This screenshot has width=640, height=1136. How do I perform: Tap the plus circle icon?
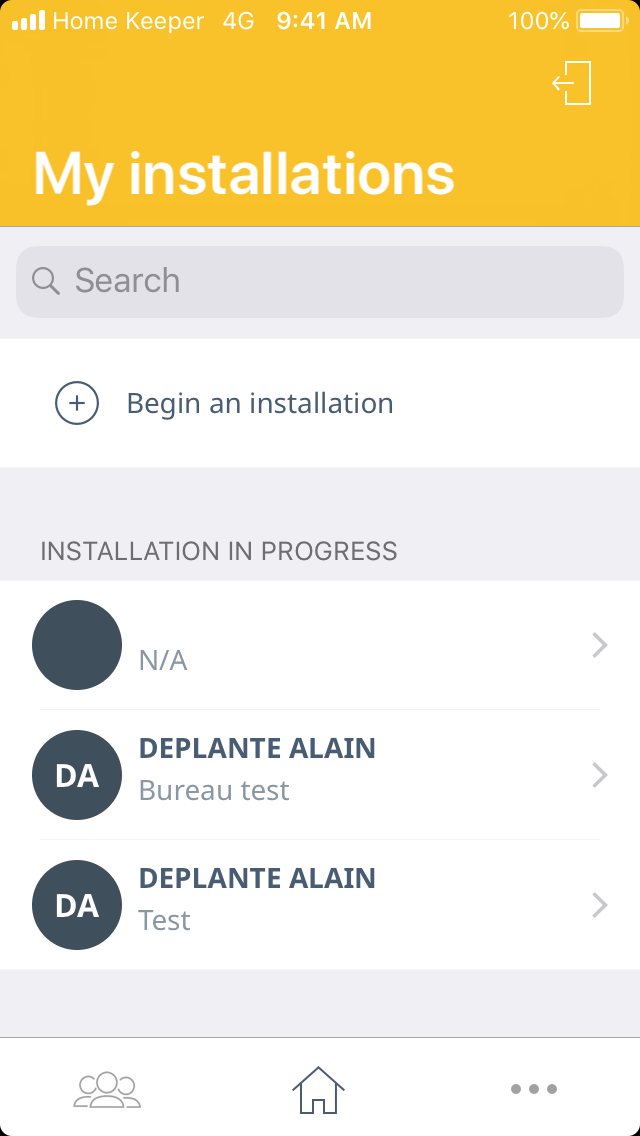coord(77,404)
